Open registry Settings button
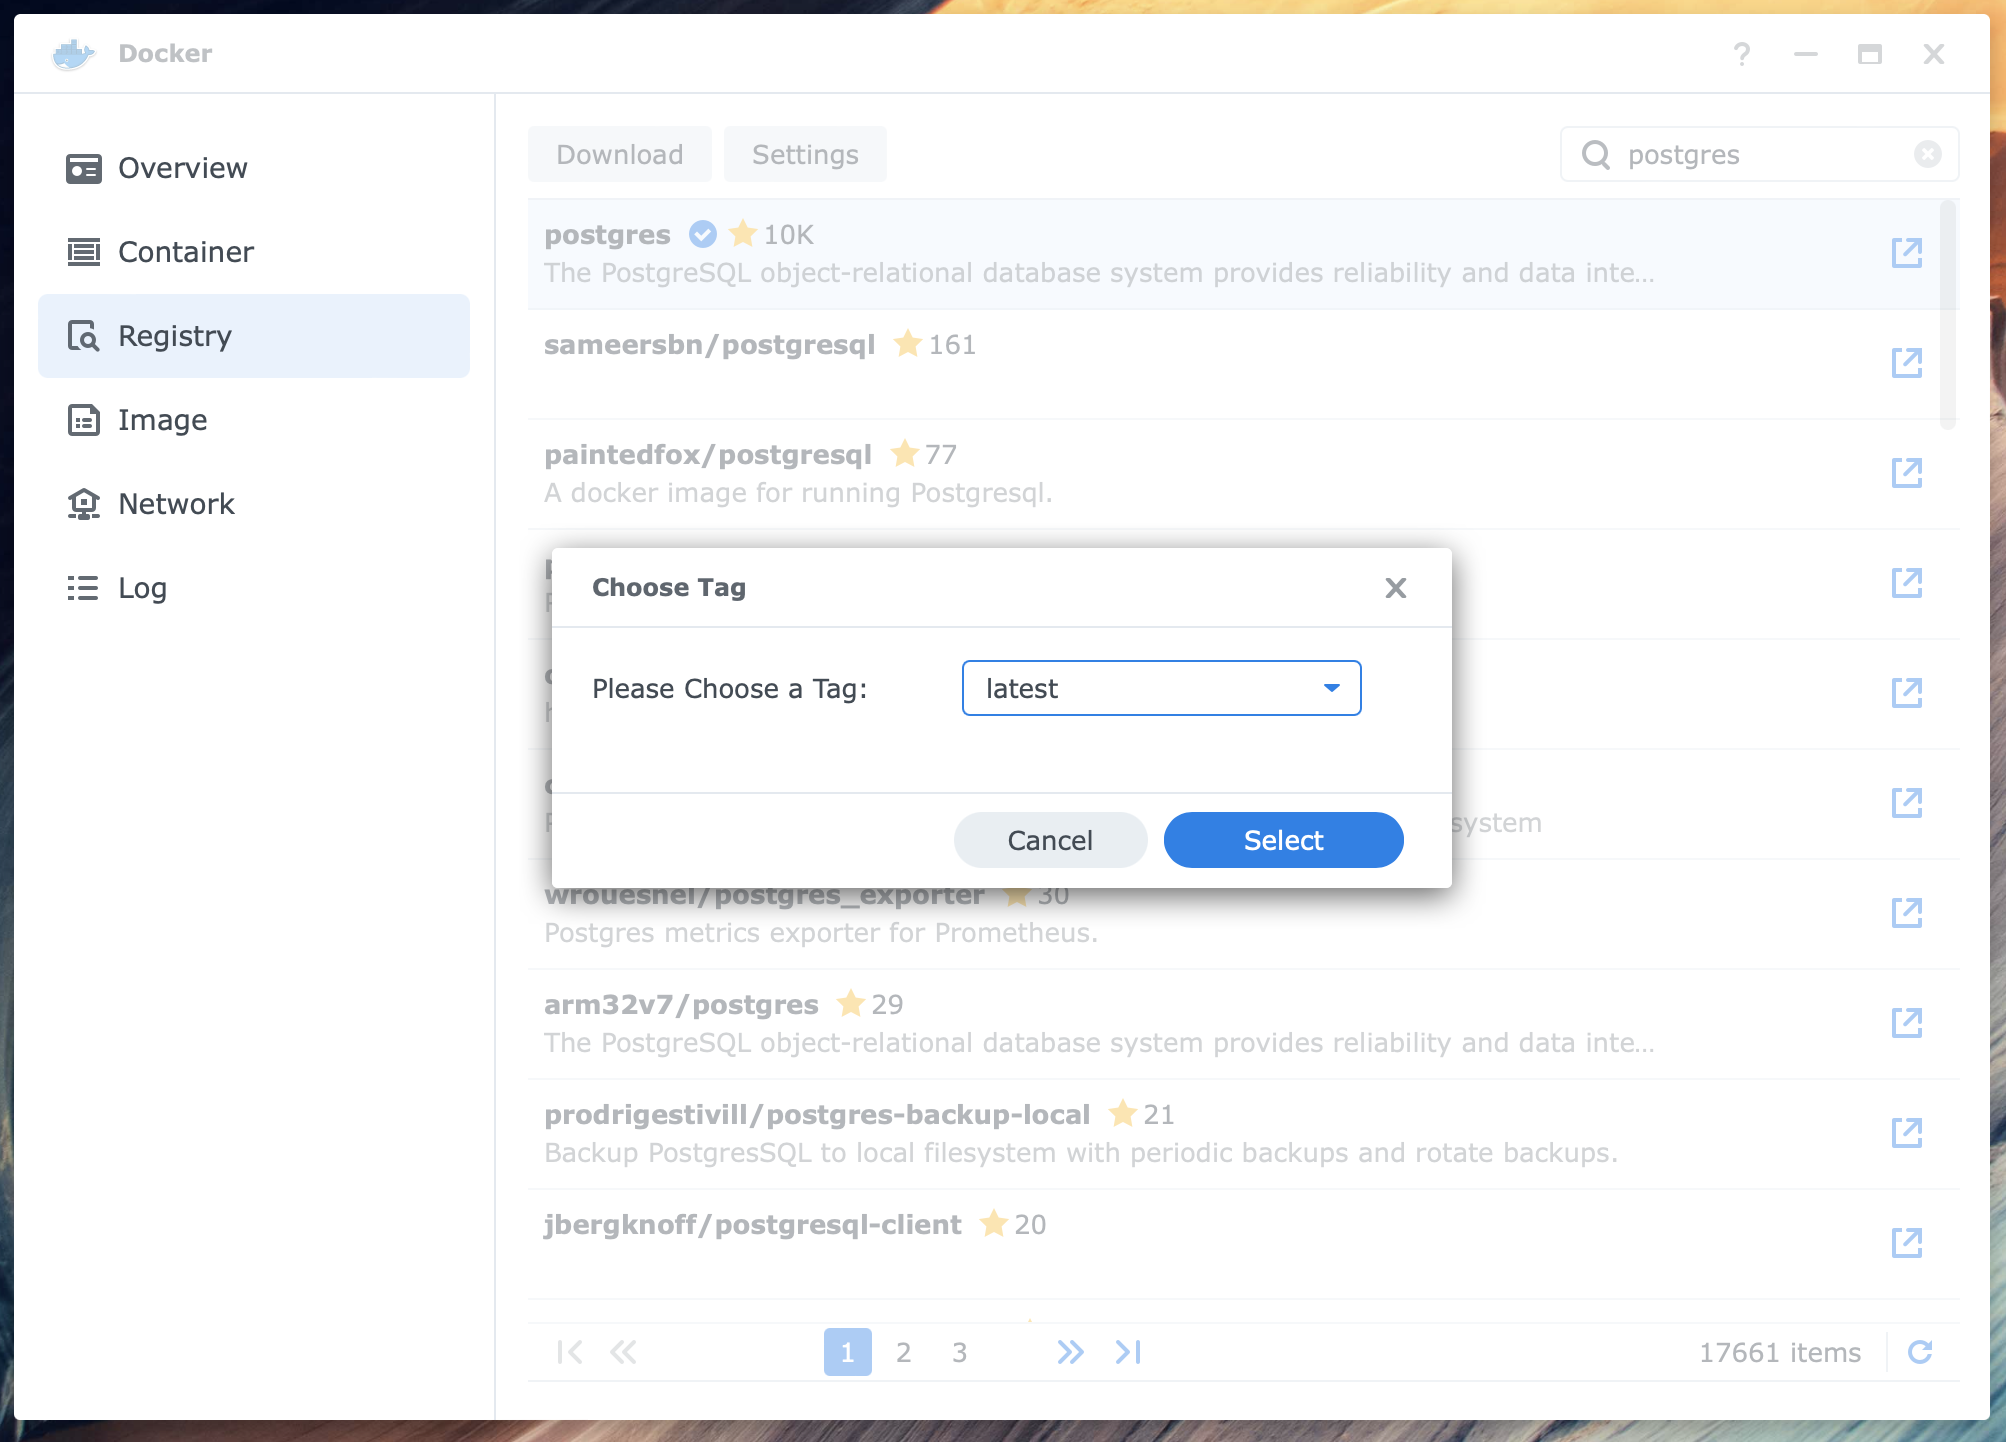The width and height of the screenshot is (2006, 1442). coord(805,154)
